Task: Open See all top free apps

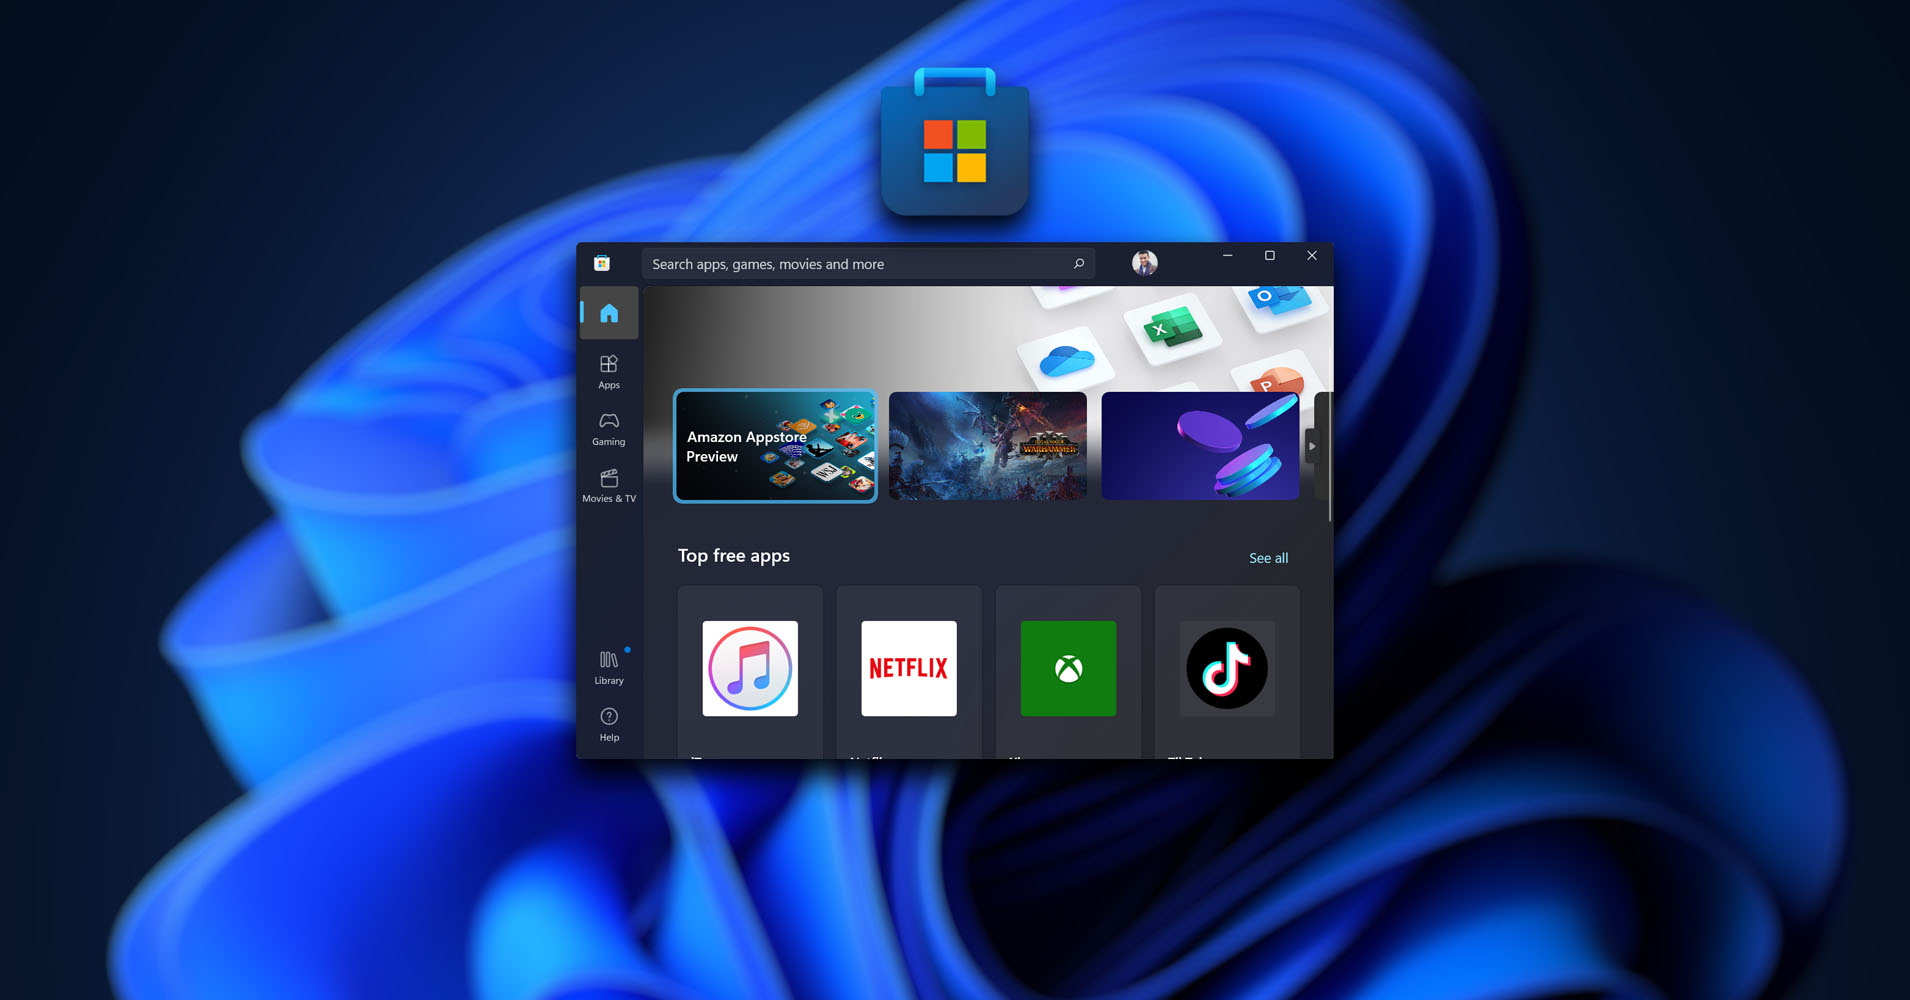Action: coord(1268,558)
